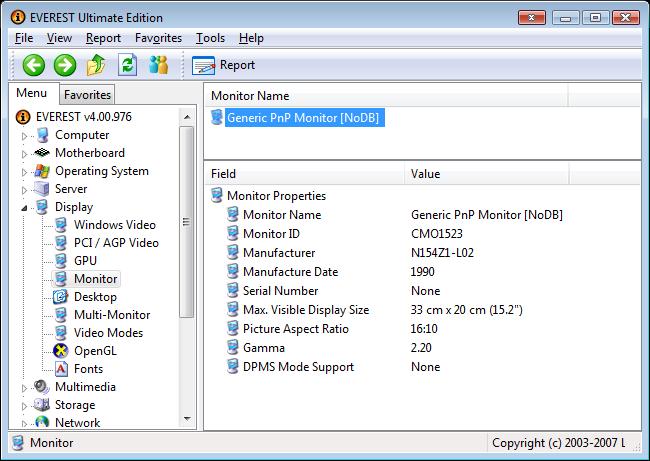This screenshot has width=650, height=461.
Task: Click the Desktop tree icon
Action: tap(61, 297)
